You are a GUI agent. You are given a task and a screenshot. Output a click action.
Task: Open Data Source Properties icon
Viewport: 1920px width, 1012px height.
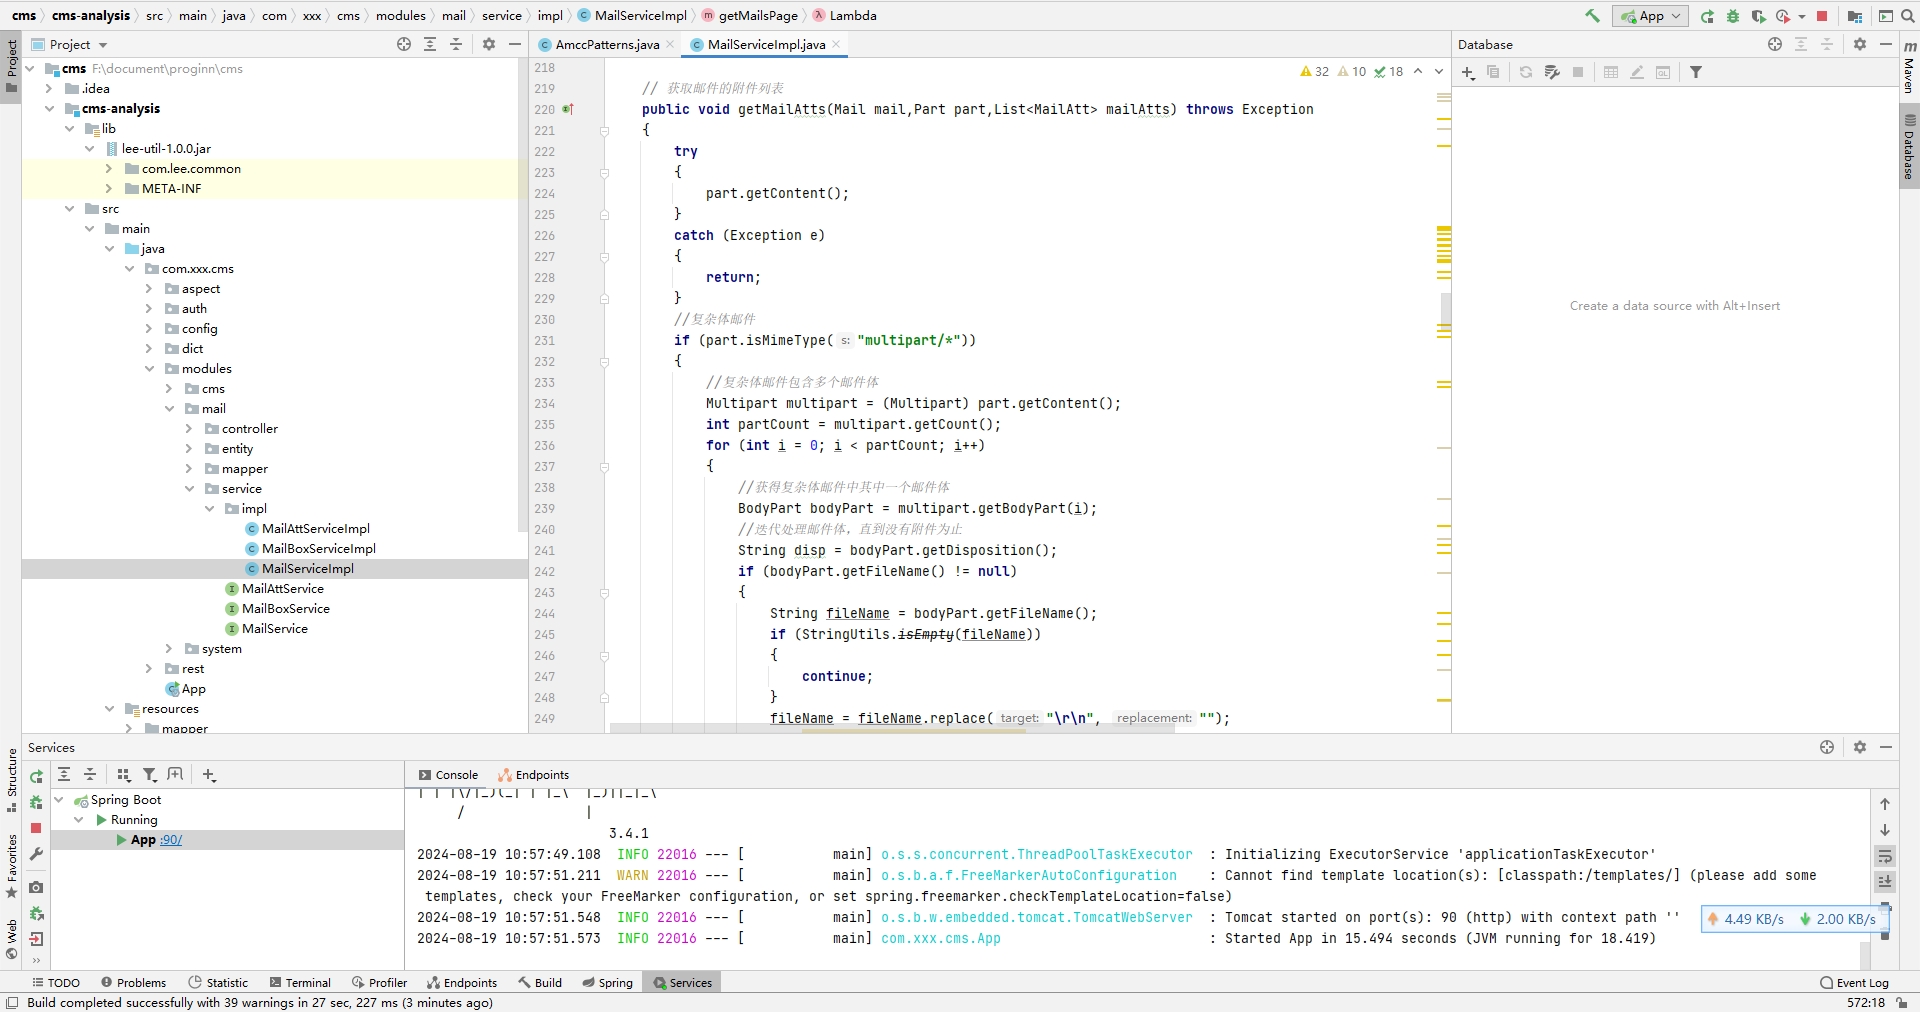(1552, 72)
